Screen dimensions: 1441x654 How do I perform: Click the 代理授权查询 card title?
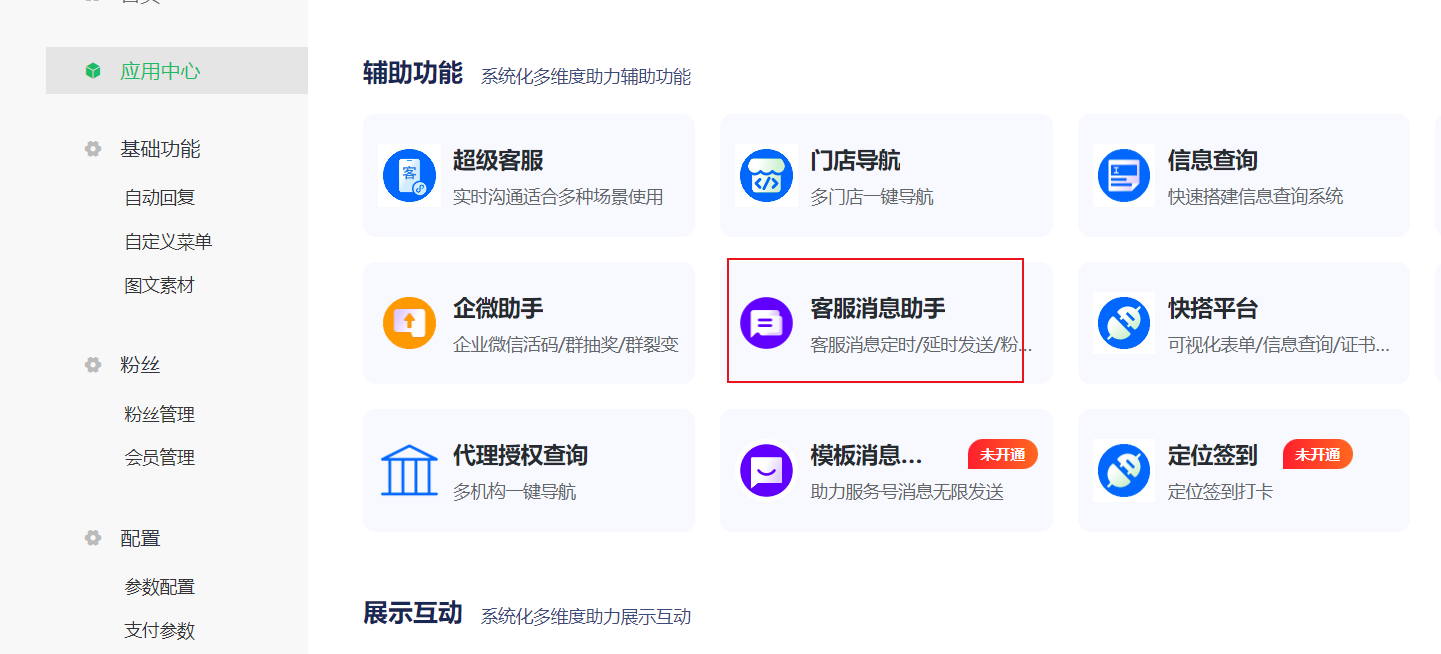click(x=520, y=455)
